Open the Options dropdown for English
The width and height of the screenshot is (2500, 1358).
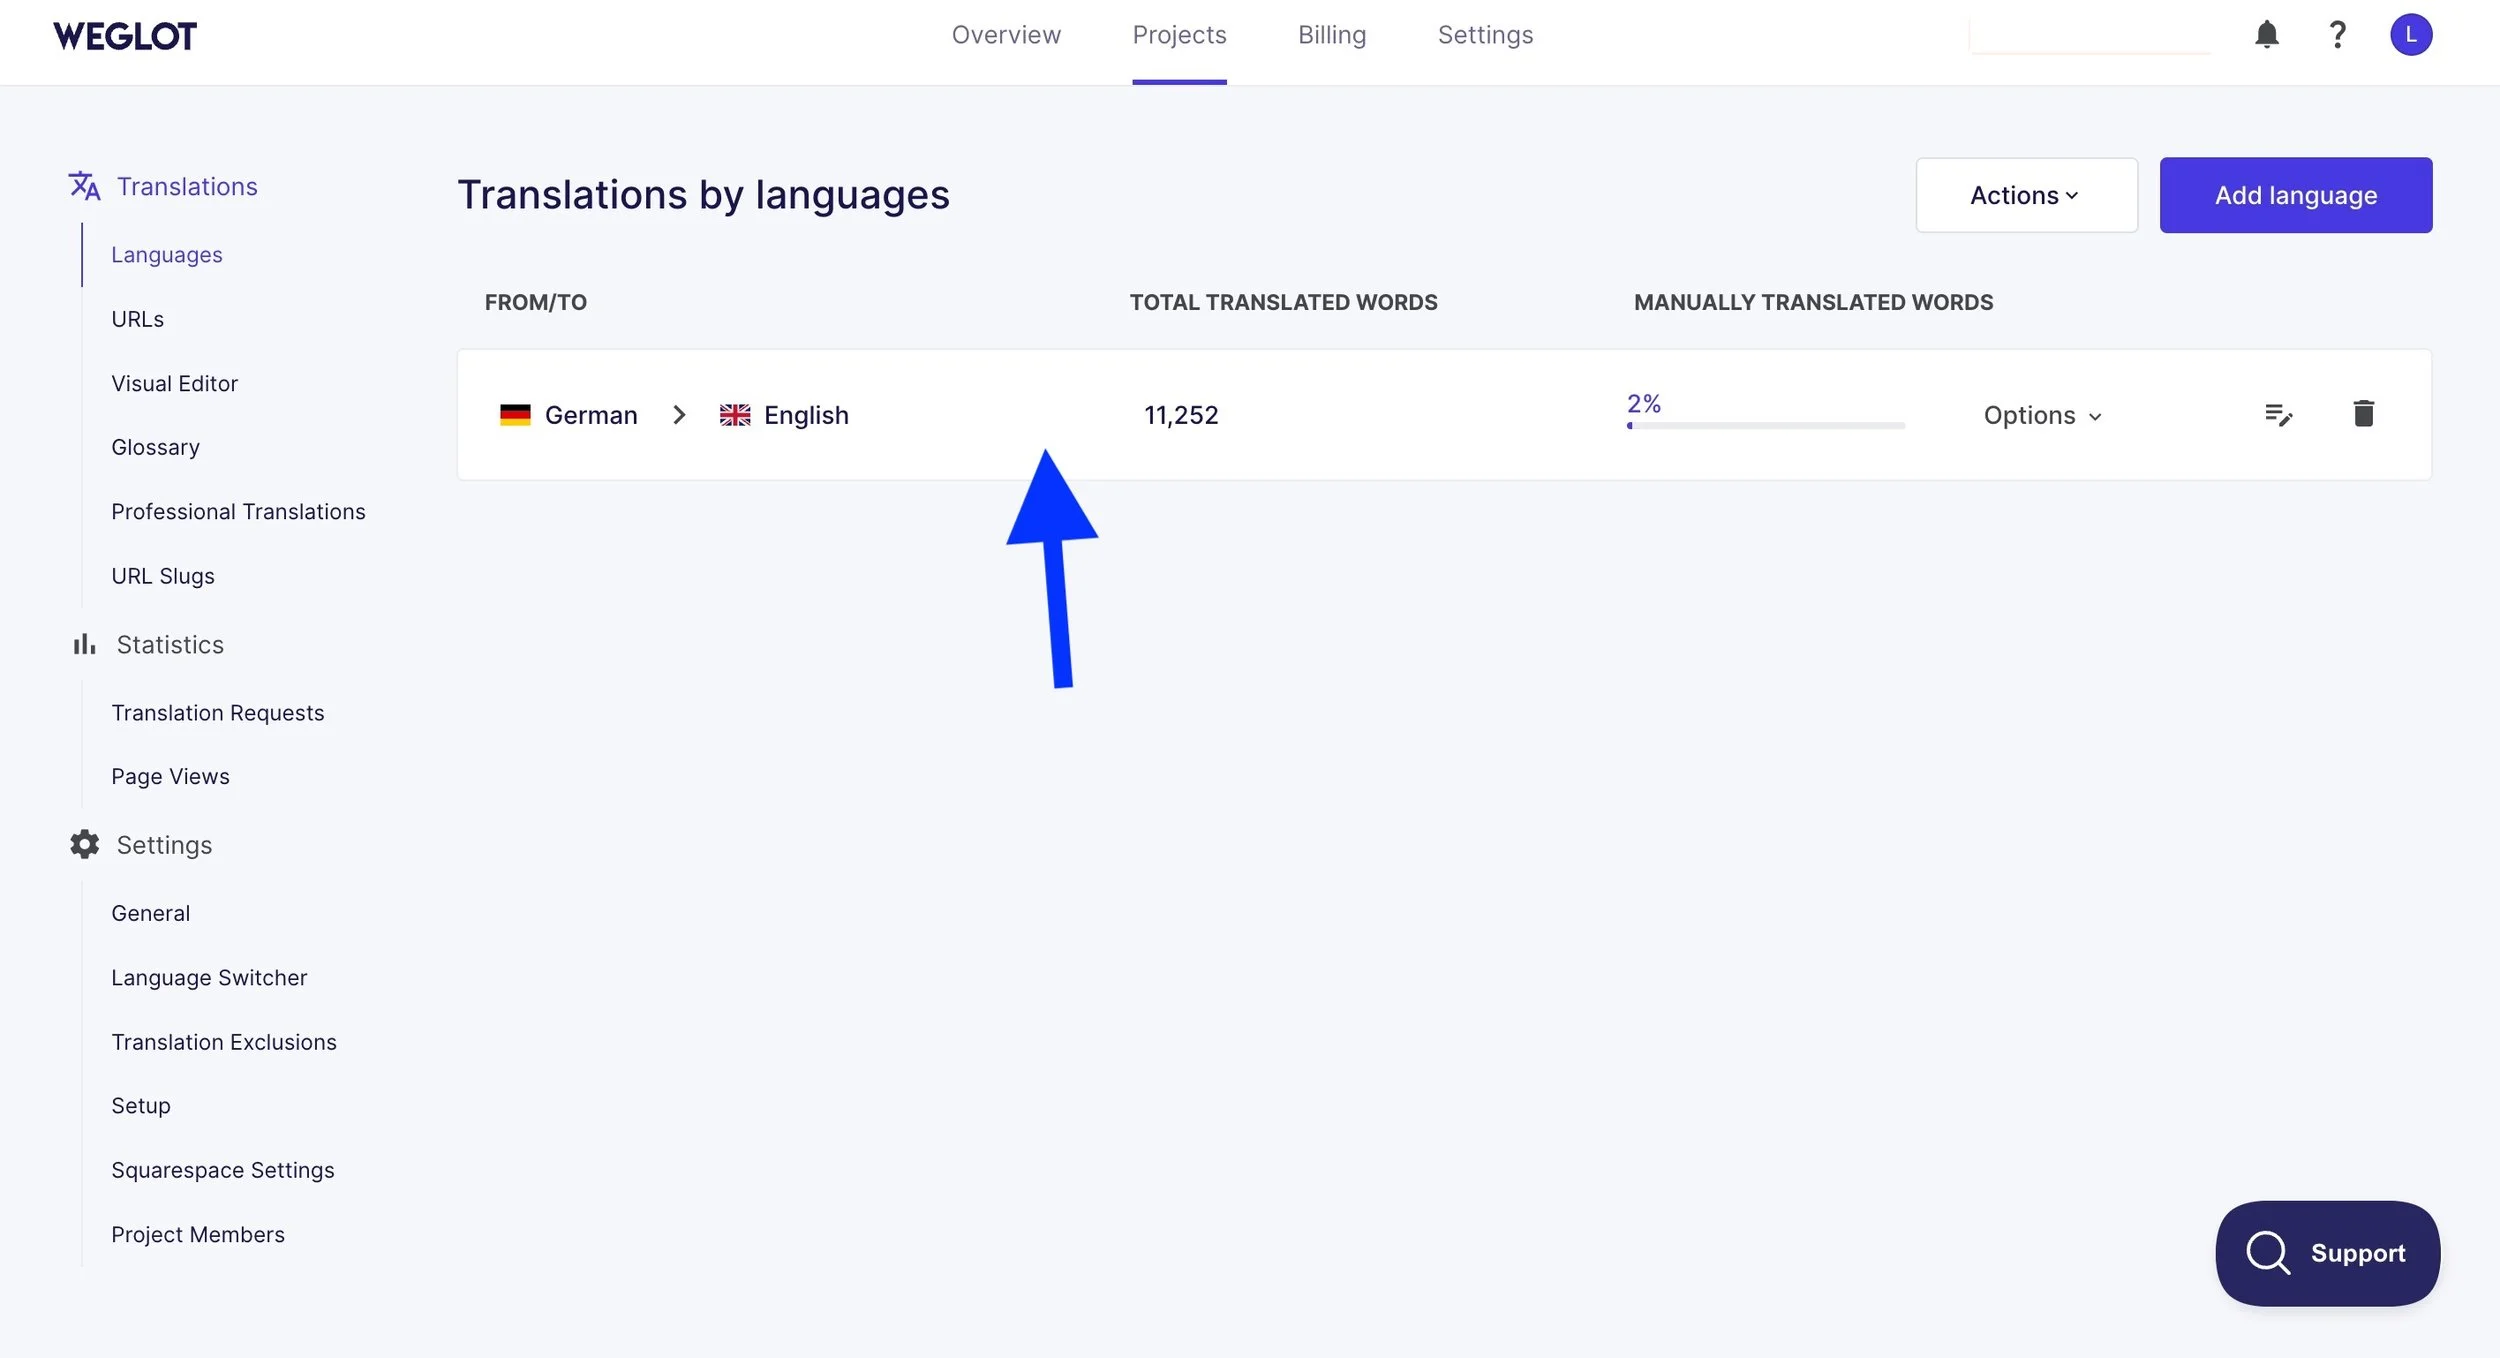(2042, 415)
